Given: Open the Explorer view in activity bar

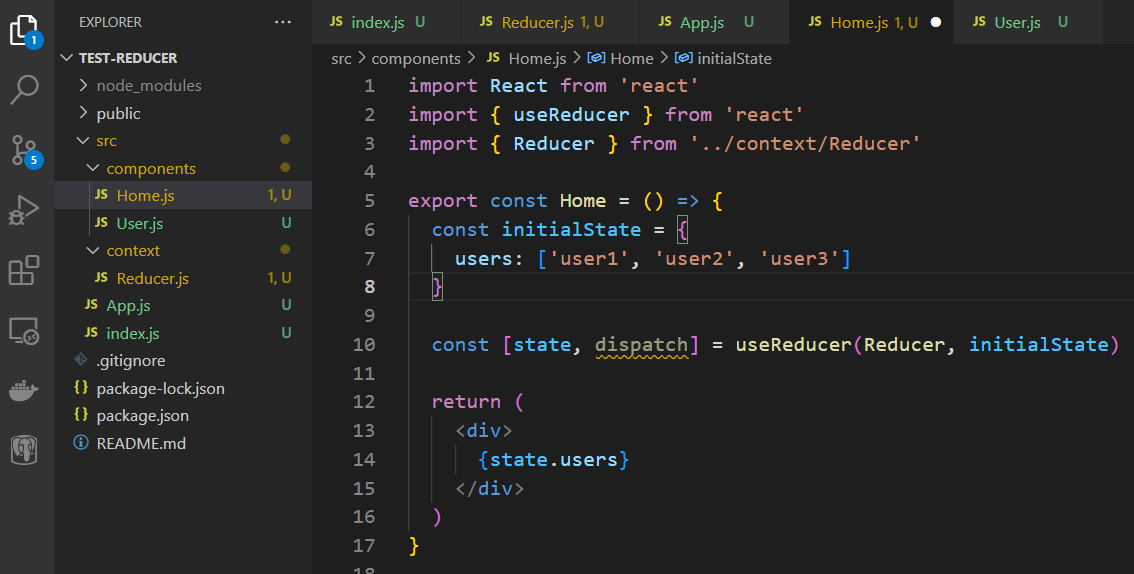Looking at the screenshot, I should tap(24, 32).
